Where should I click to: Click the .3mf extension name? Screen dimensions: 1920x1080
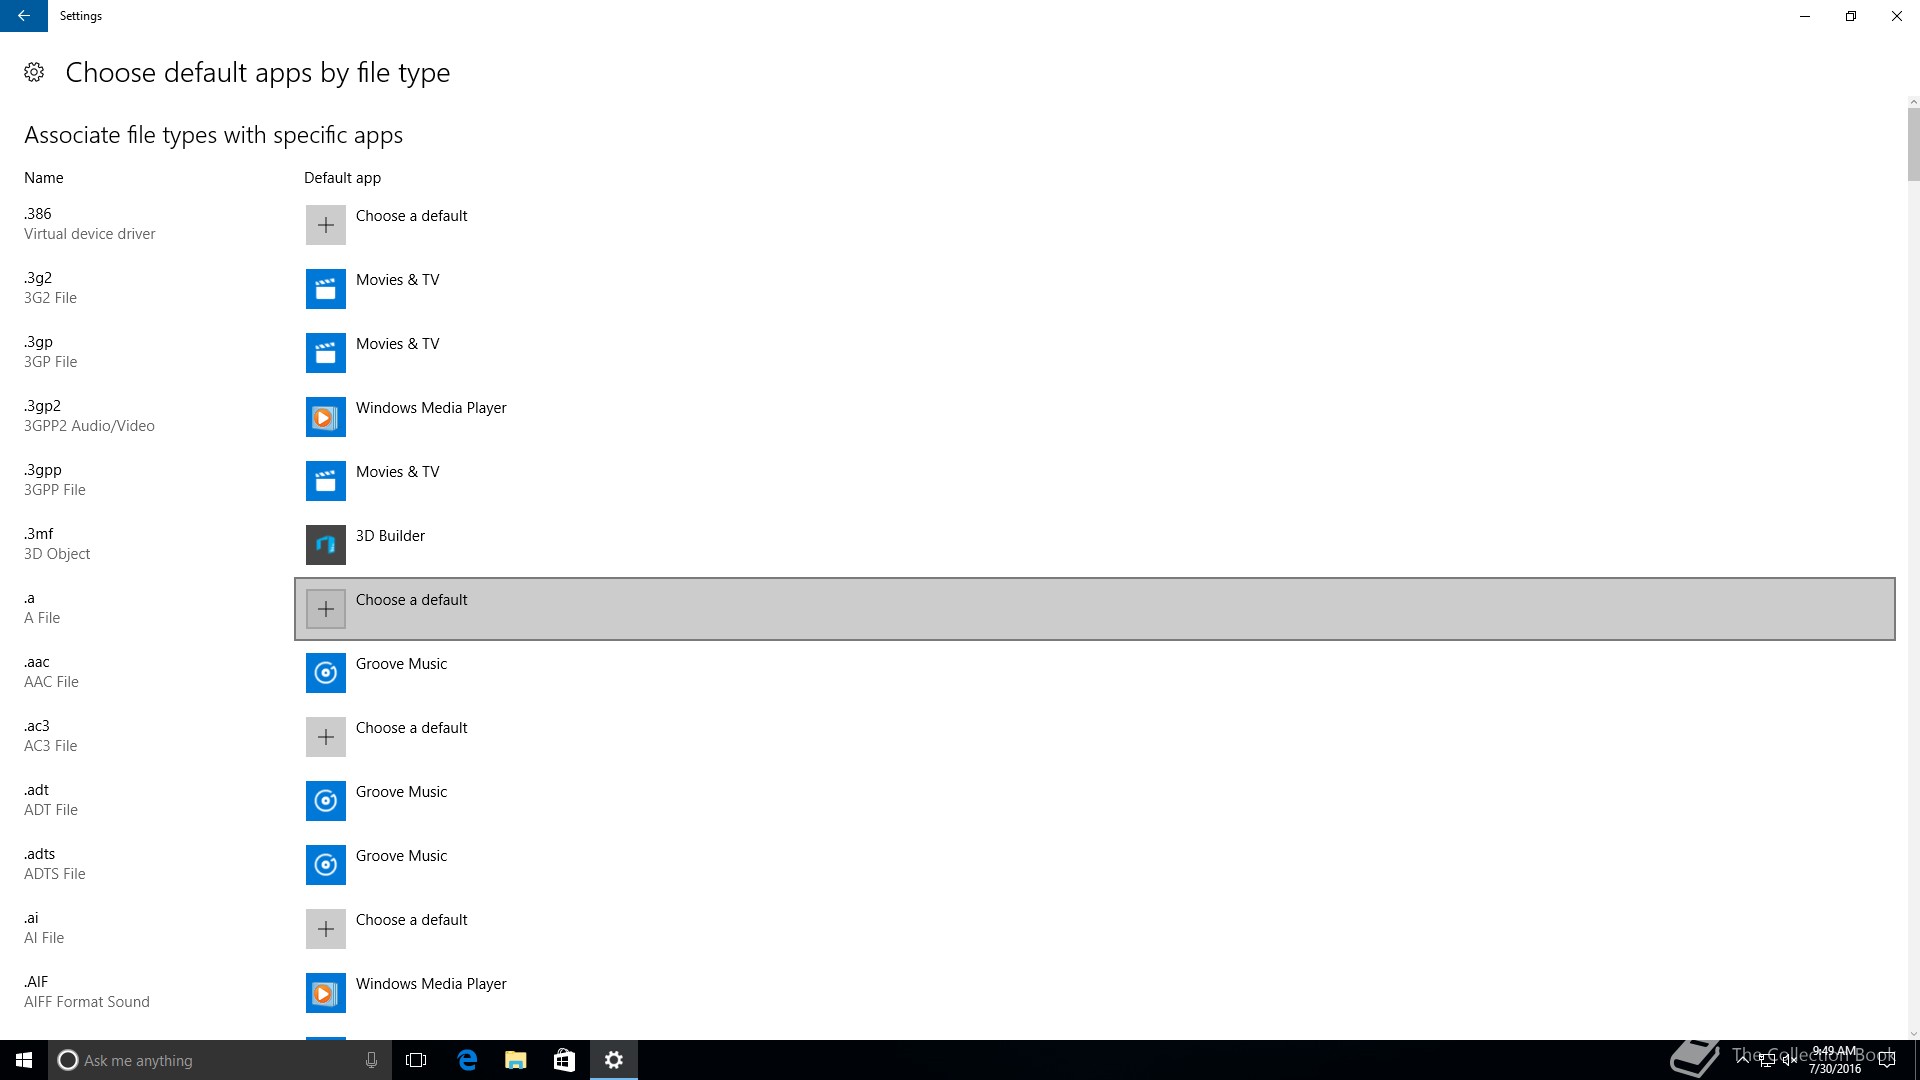tap(39, 534)
